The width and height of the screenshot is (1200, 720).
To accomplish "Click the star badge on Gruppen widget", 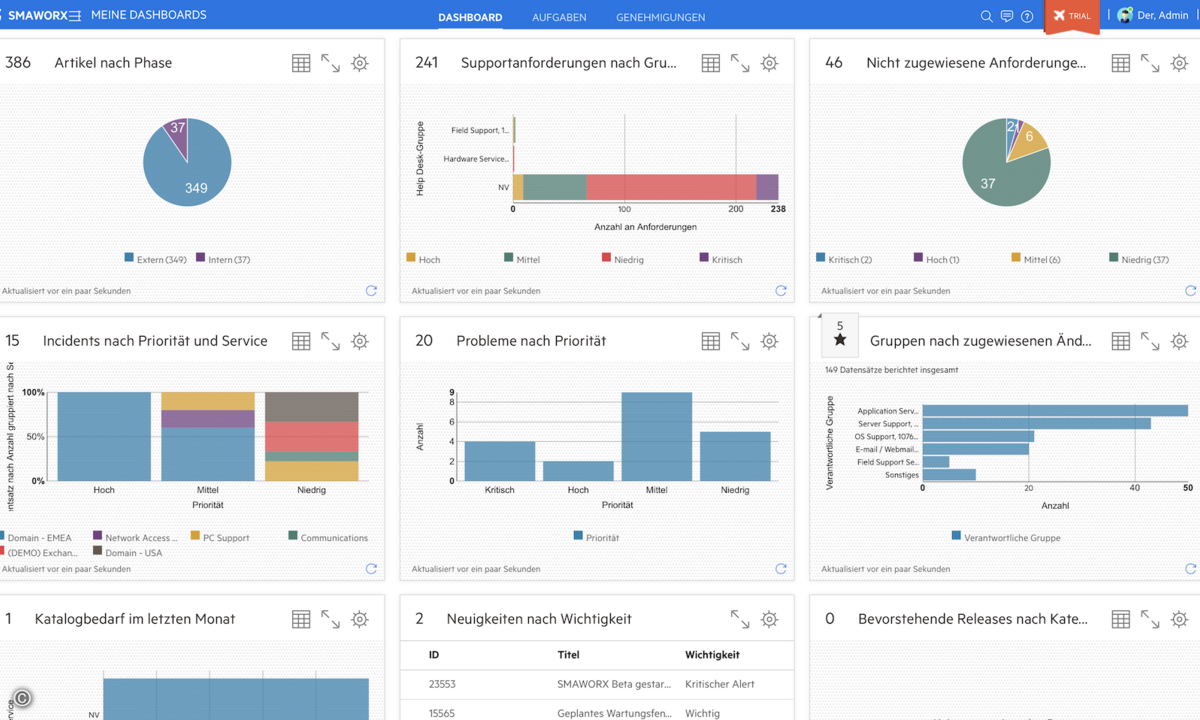I will [x=840, y=335].
